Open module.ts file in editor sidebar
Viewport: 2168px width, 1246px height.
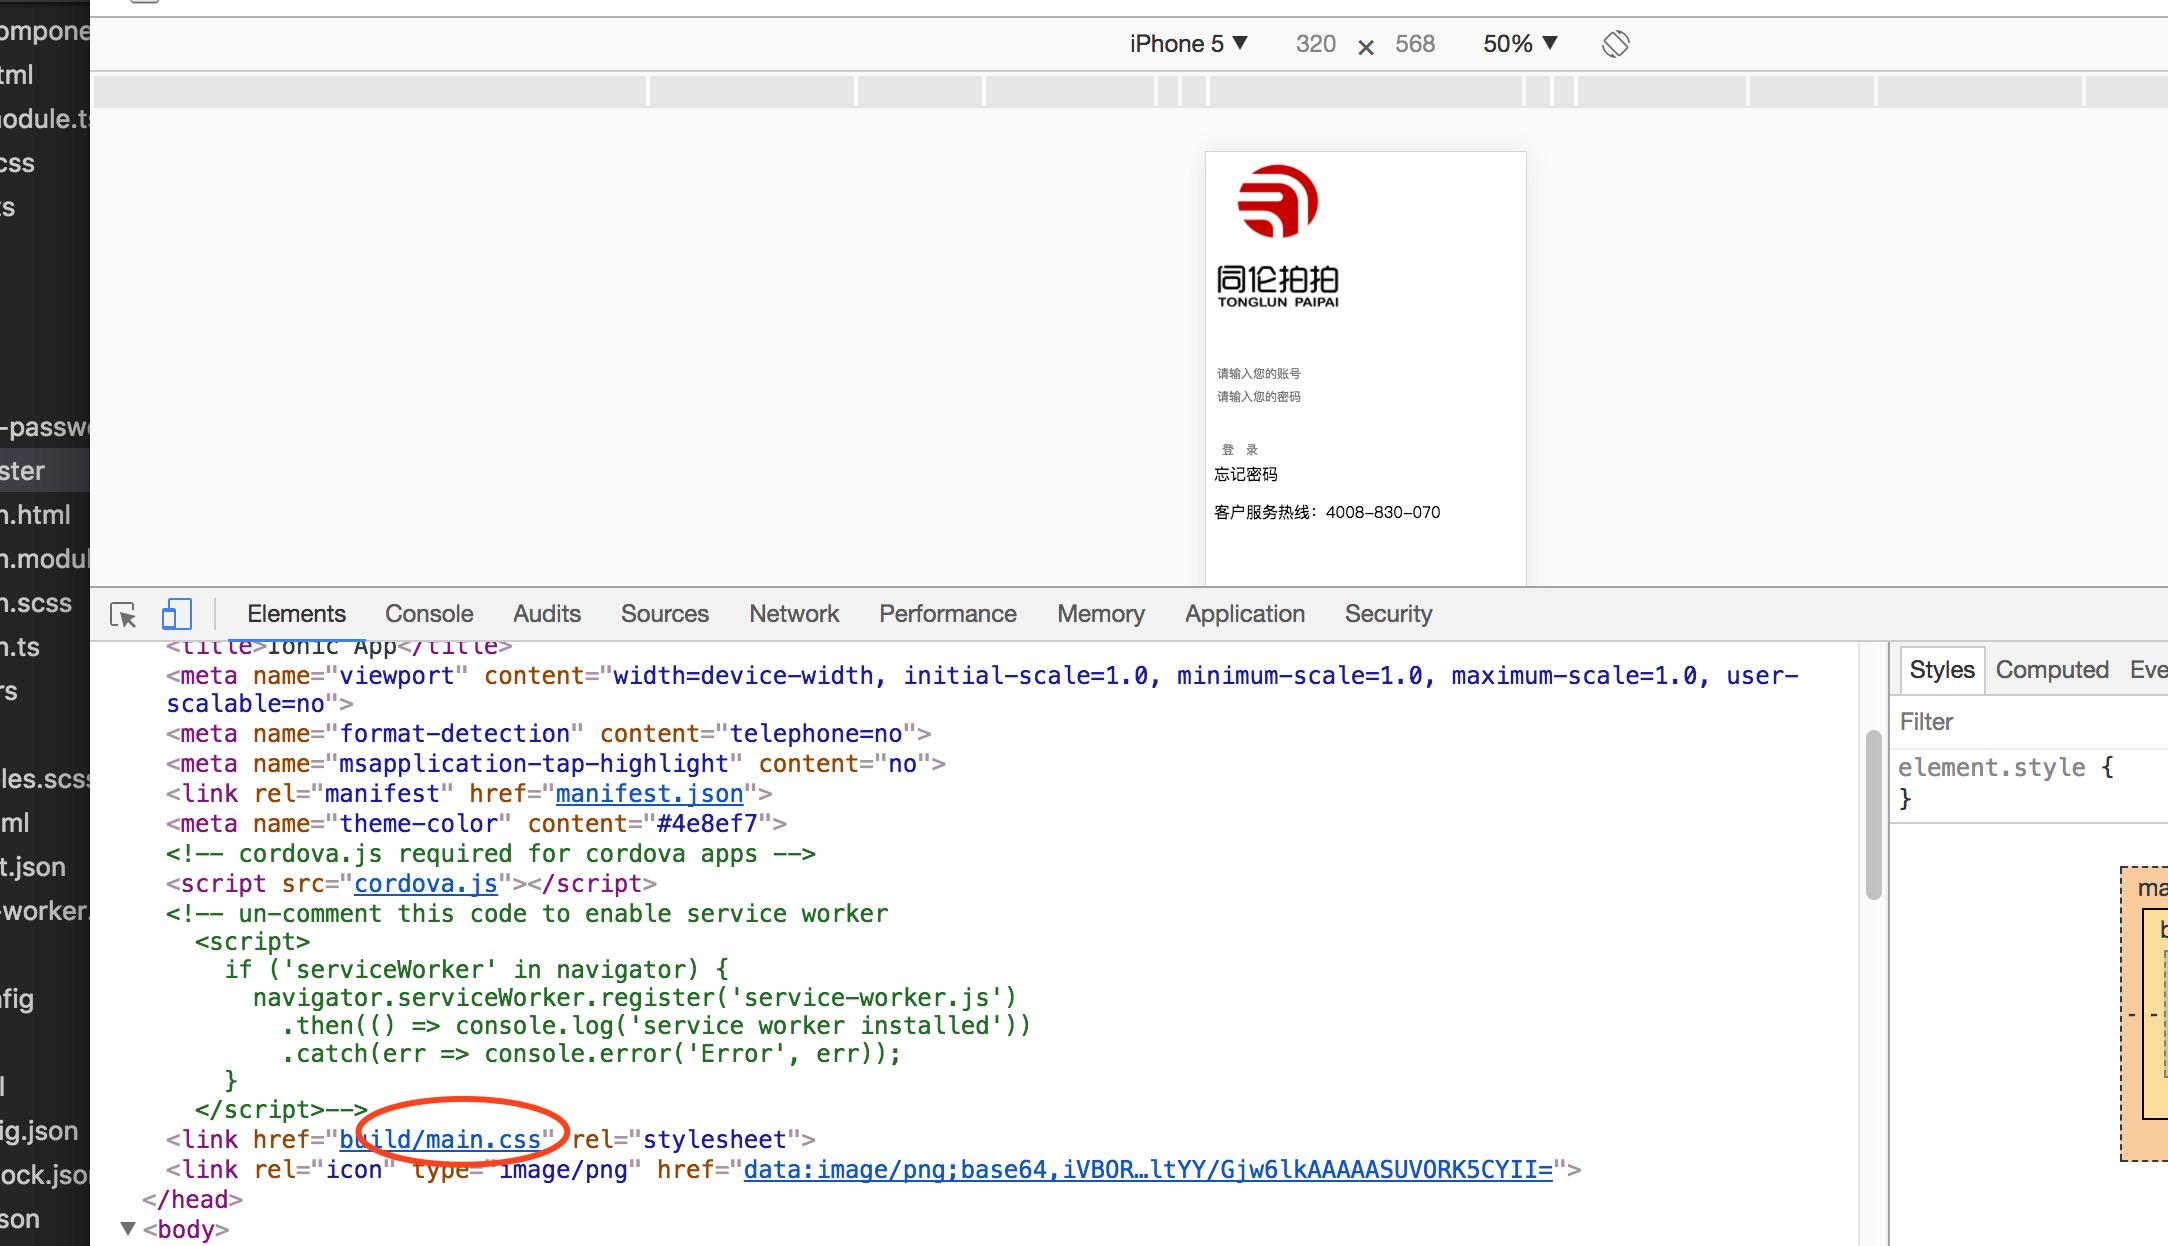pos(45,119)
